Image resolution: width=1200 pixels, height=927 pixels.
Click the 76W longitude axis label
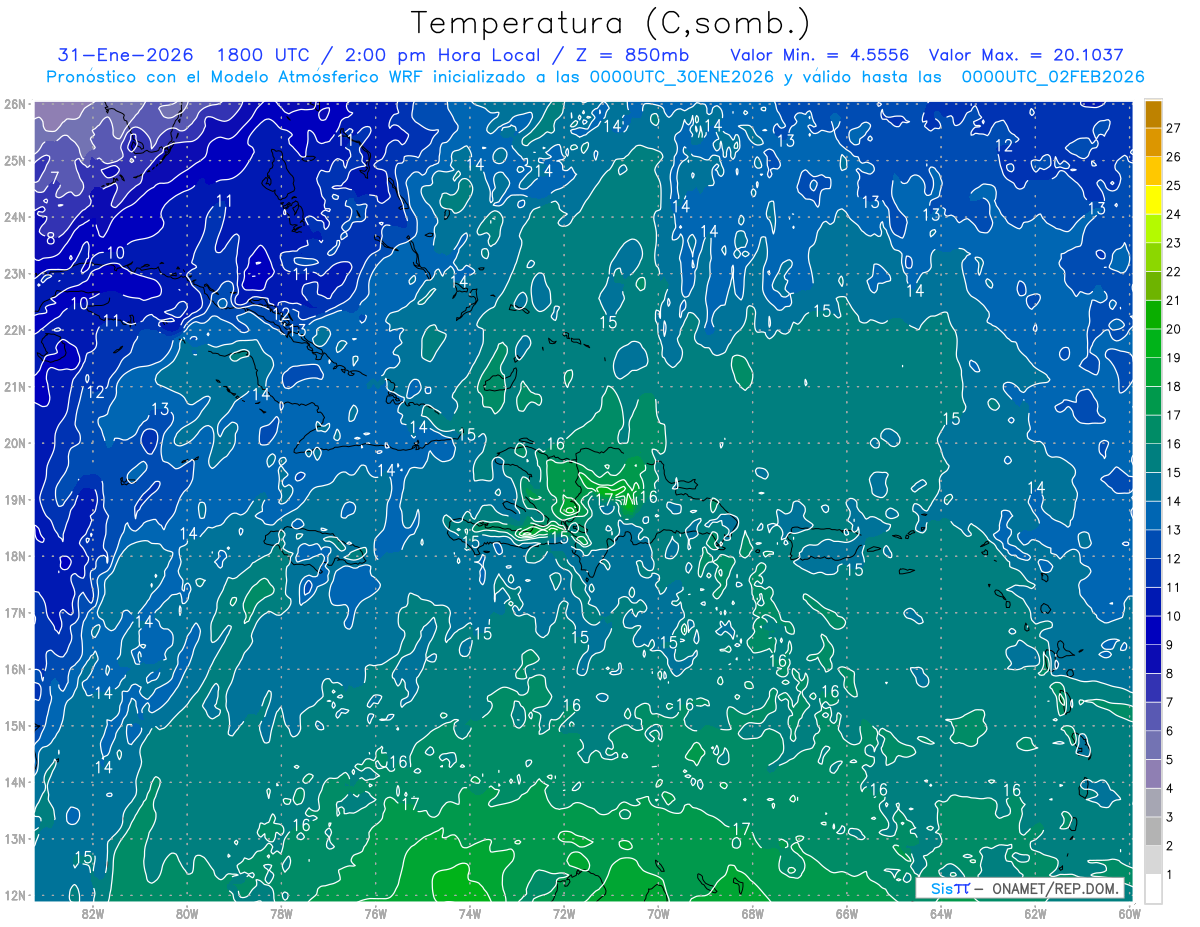375,912
